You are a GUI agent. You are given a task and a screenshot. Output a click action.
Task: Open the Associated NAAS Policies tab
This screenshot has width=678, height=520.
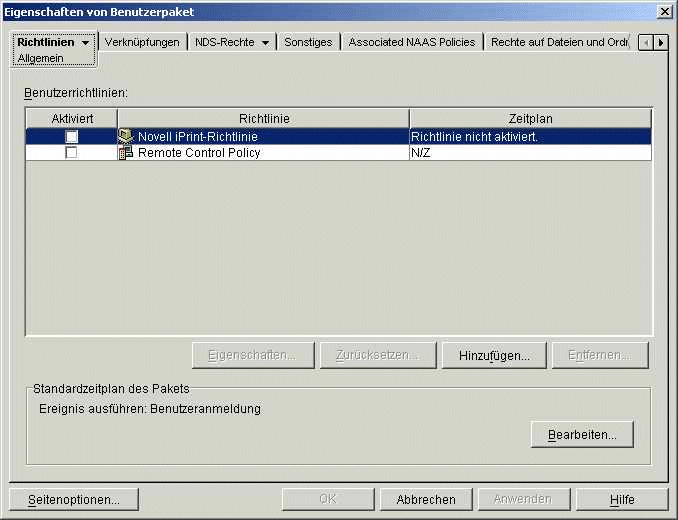pyautogui.click(x=412, y=42)
